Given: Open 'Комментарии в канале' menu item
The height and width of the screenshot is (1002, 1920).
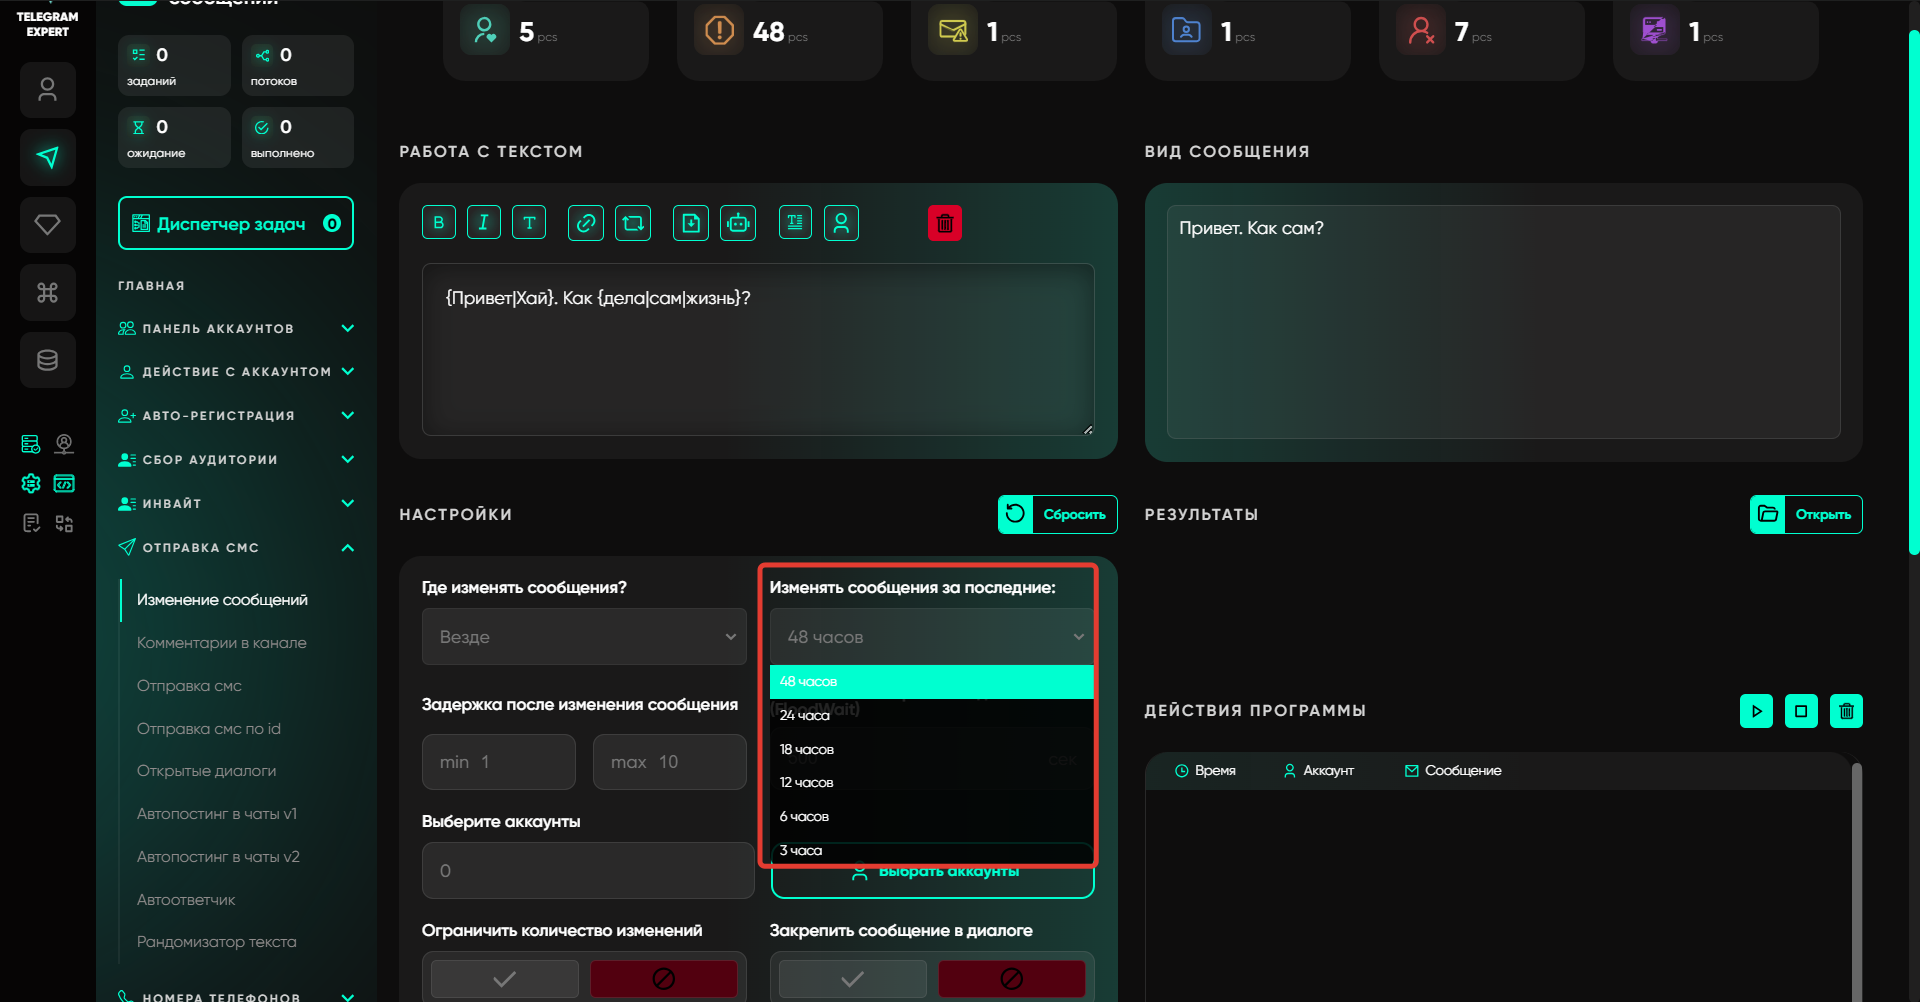Looking at the screenshot, I should tap(222, 643).
